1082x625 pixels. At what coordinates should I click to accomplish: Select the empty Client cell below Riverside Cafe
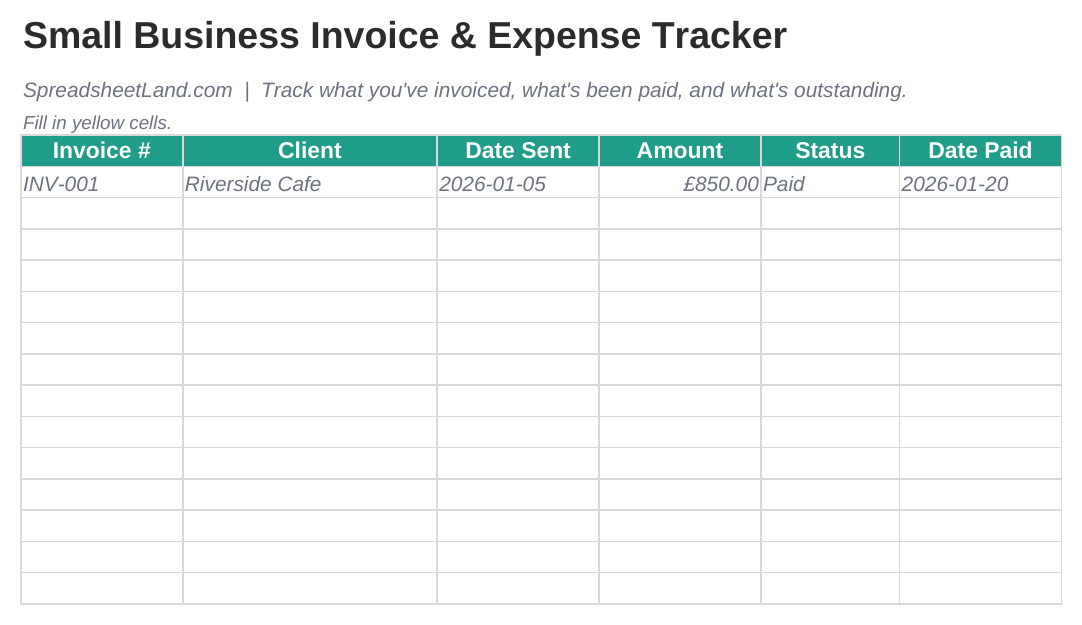click(310, 214)
